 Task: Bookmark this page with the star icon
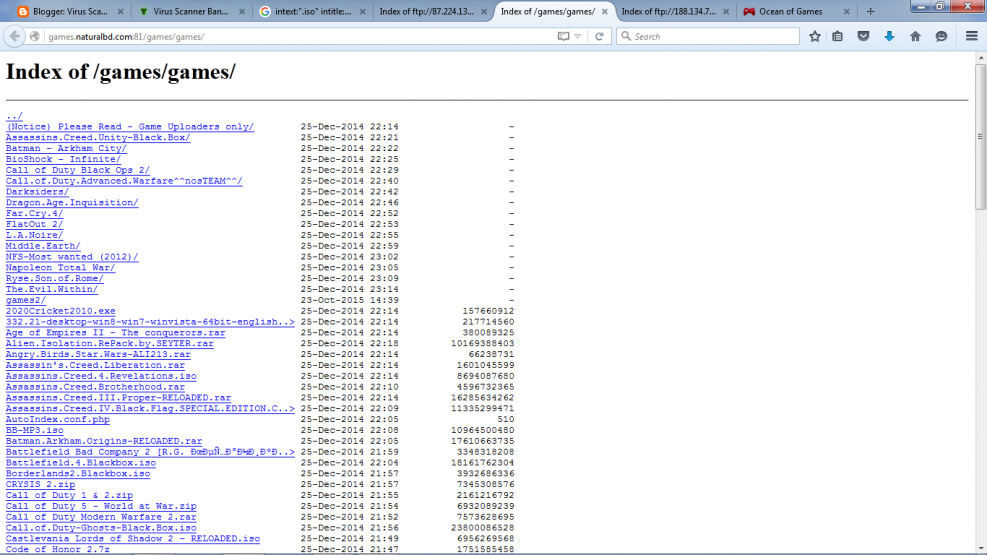point(815,36)
